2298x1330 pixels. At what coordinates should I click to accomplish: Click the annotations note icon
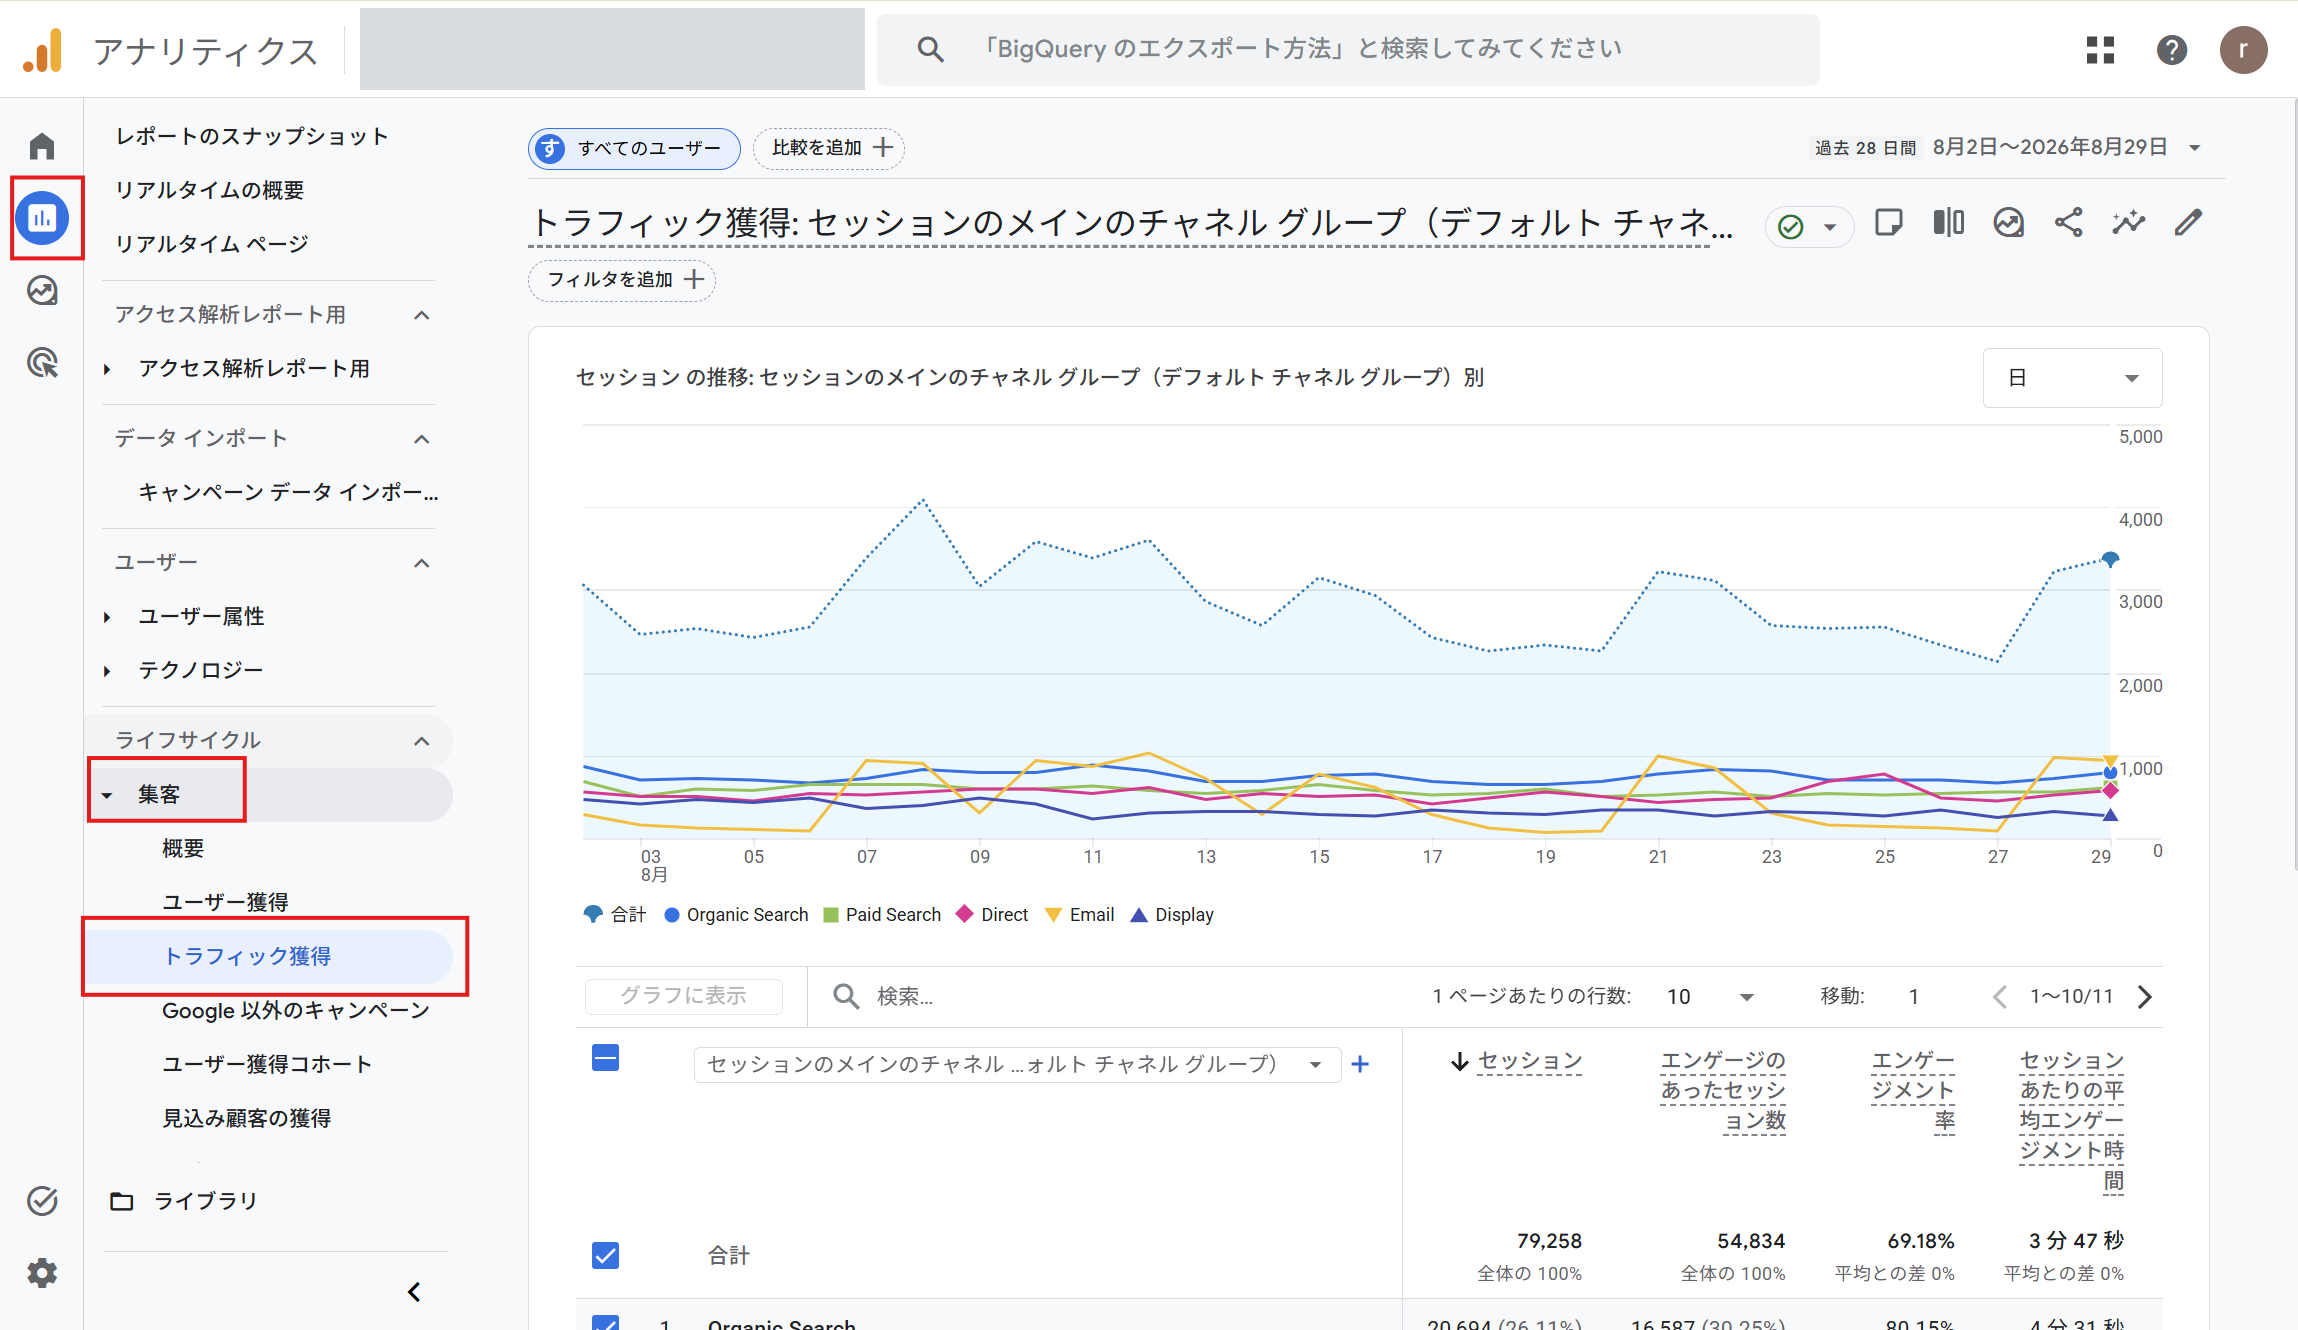point(1889,222)
